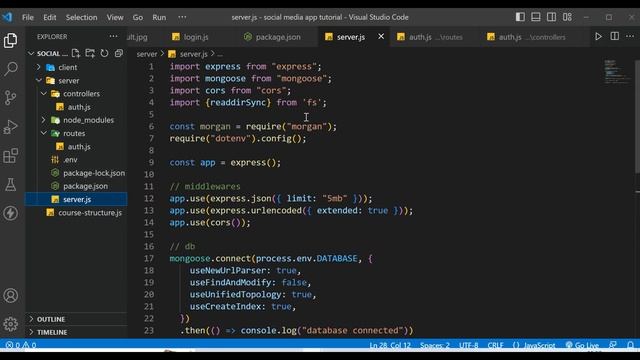Viewport: 640px width, 360px height.
Task: Click the VS Code logo icon
Action: tap(7, 17)
